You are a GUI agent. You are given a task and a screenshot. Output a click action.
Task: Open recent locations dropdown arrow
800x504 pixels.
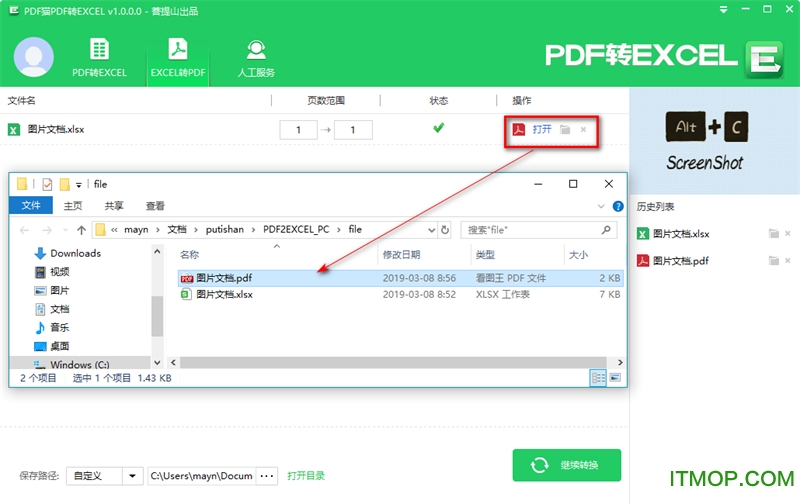[x=65, y=231]
